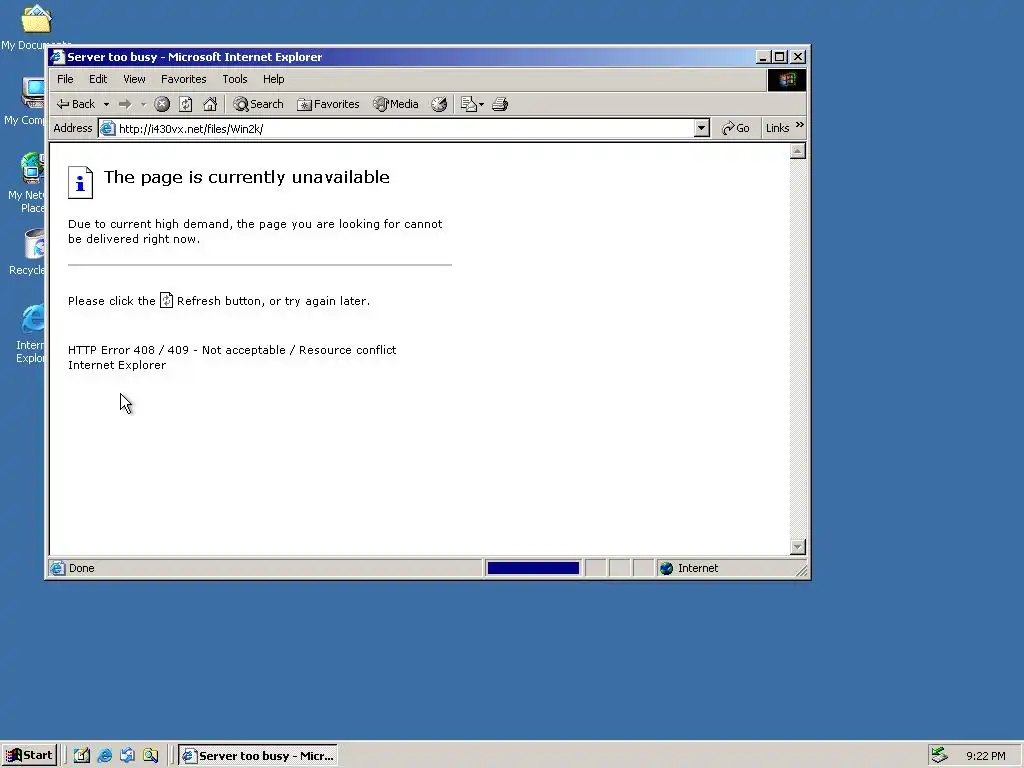Click the Go button
The image size is (1024, 768).
pos(735,128)
